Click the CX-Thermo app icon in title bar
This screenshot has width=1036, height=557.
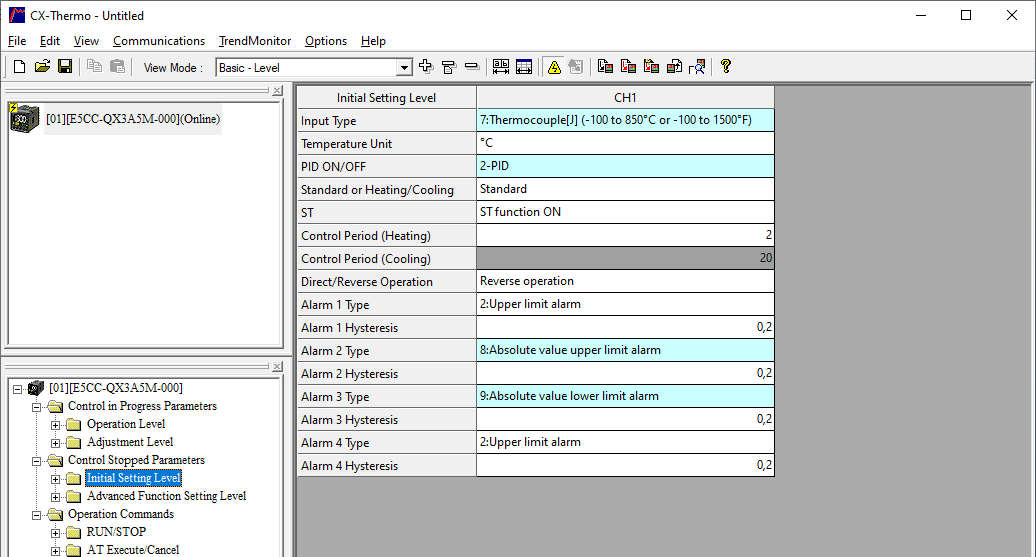click(x=17, y=15)
